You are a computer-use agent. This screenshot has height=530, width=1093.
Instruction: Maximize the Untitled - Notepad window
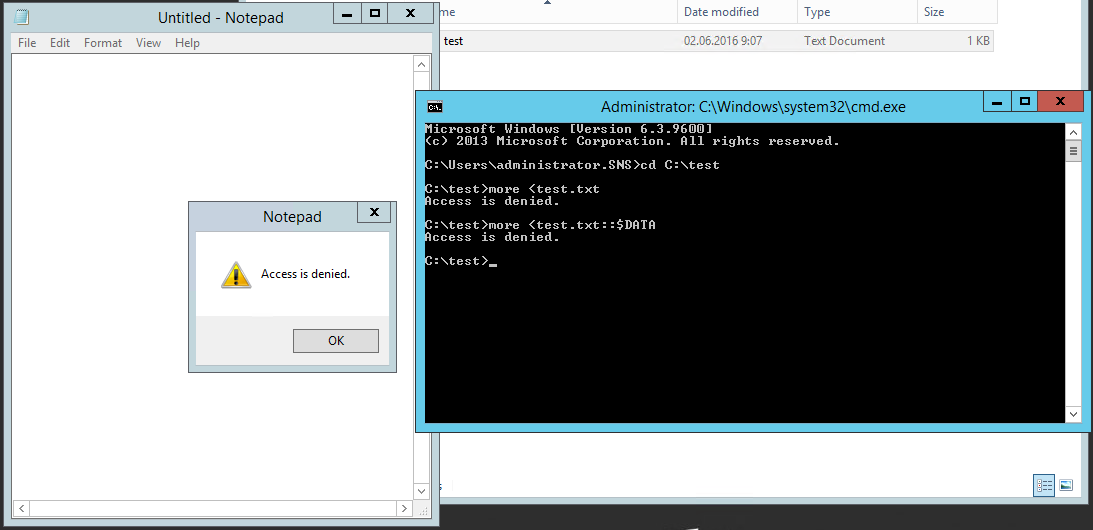(x=375, y=13)
